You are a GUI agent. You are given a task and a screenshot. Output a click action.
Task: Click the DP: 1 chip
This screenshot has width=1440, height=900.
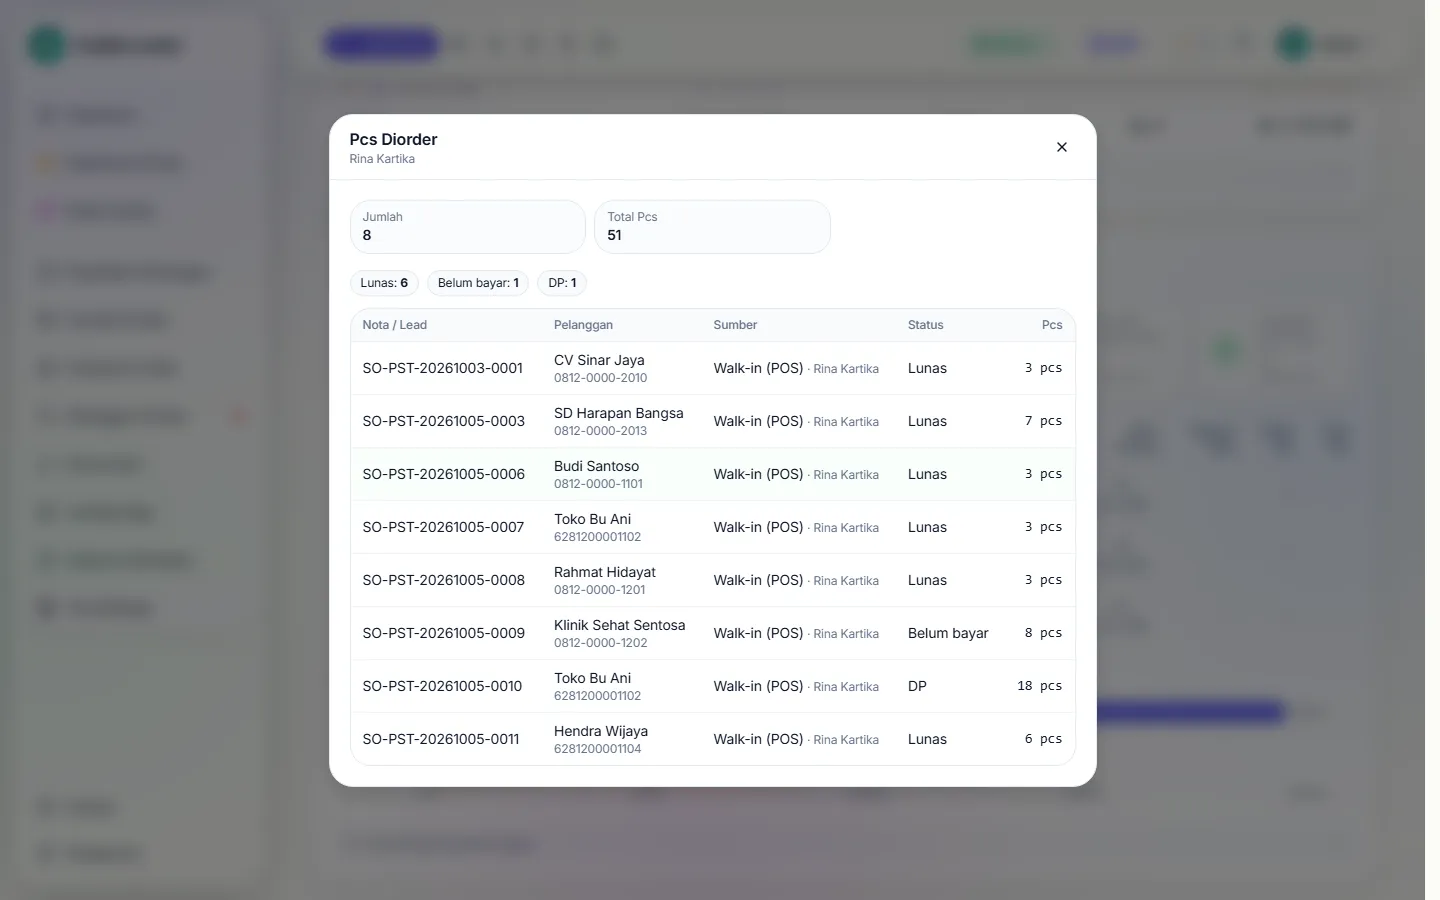click(562, 283)
